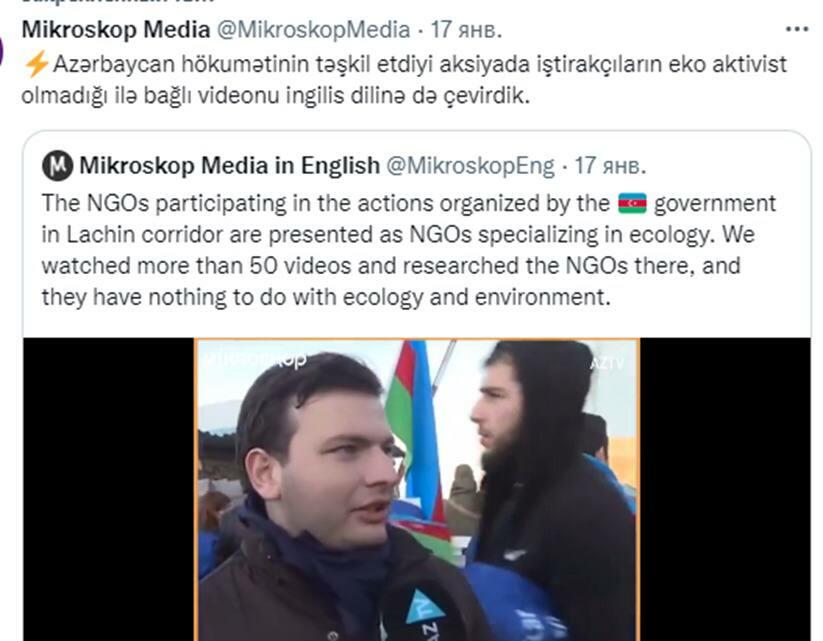Click the 17 янв. date of main tweet
The height and width of the screenshot is (641, 823).
pyautogui.click(x=466, y=30)
